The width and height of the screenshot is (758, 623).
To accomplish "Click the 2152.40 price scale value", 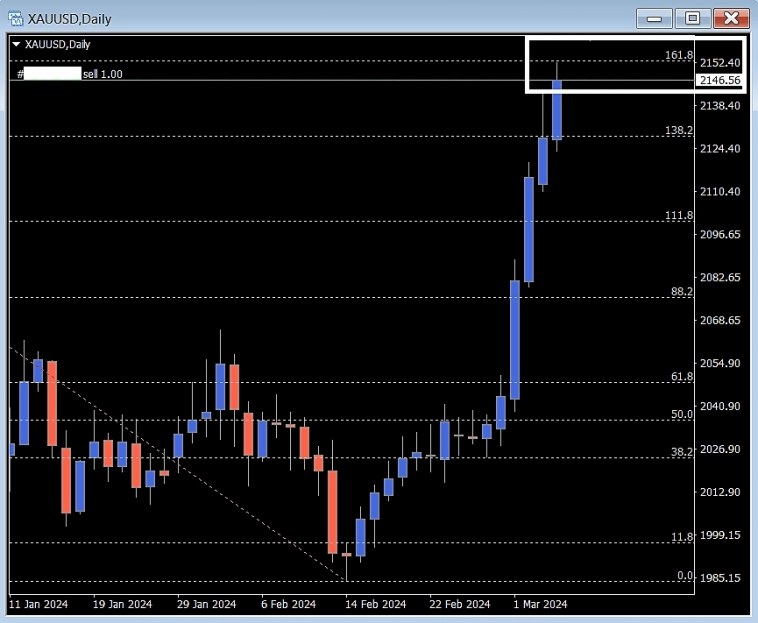I will point(720,62).
